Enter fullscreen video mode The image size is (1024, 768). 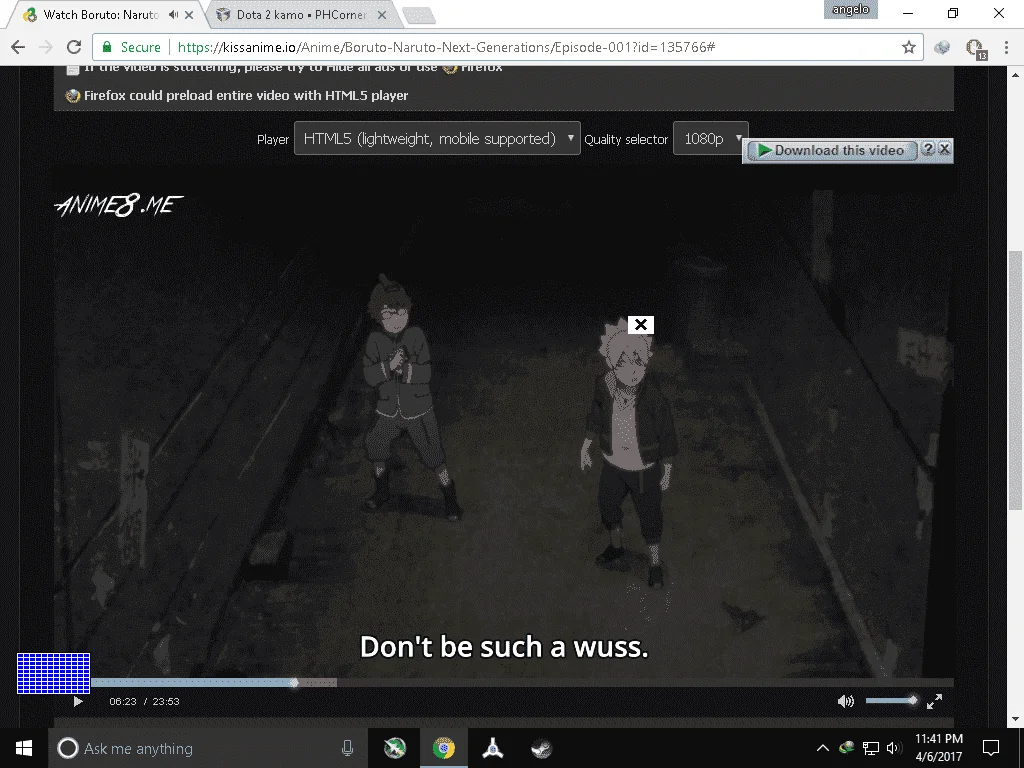935,701
